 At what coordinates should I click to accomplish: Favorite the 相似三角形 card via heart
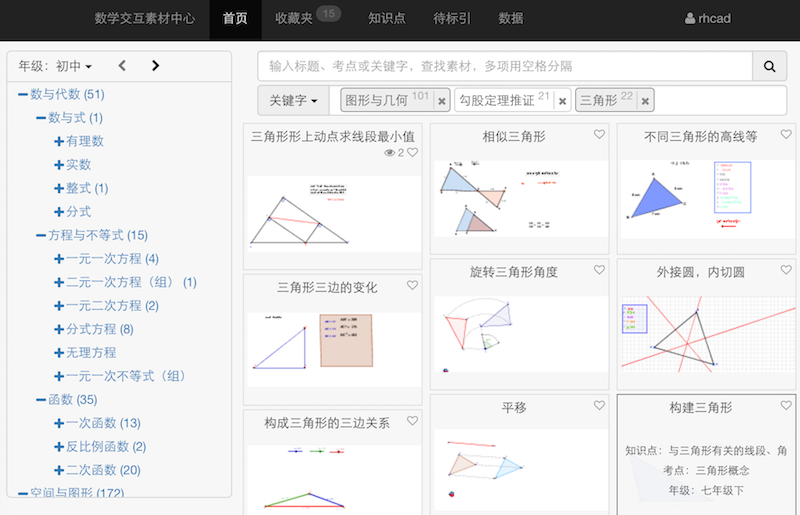point(599,135)
